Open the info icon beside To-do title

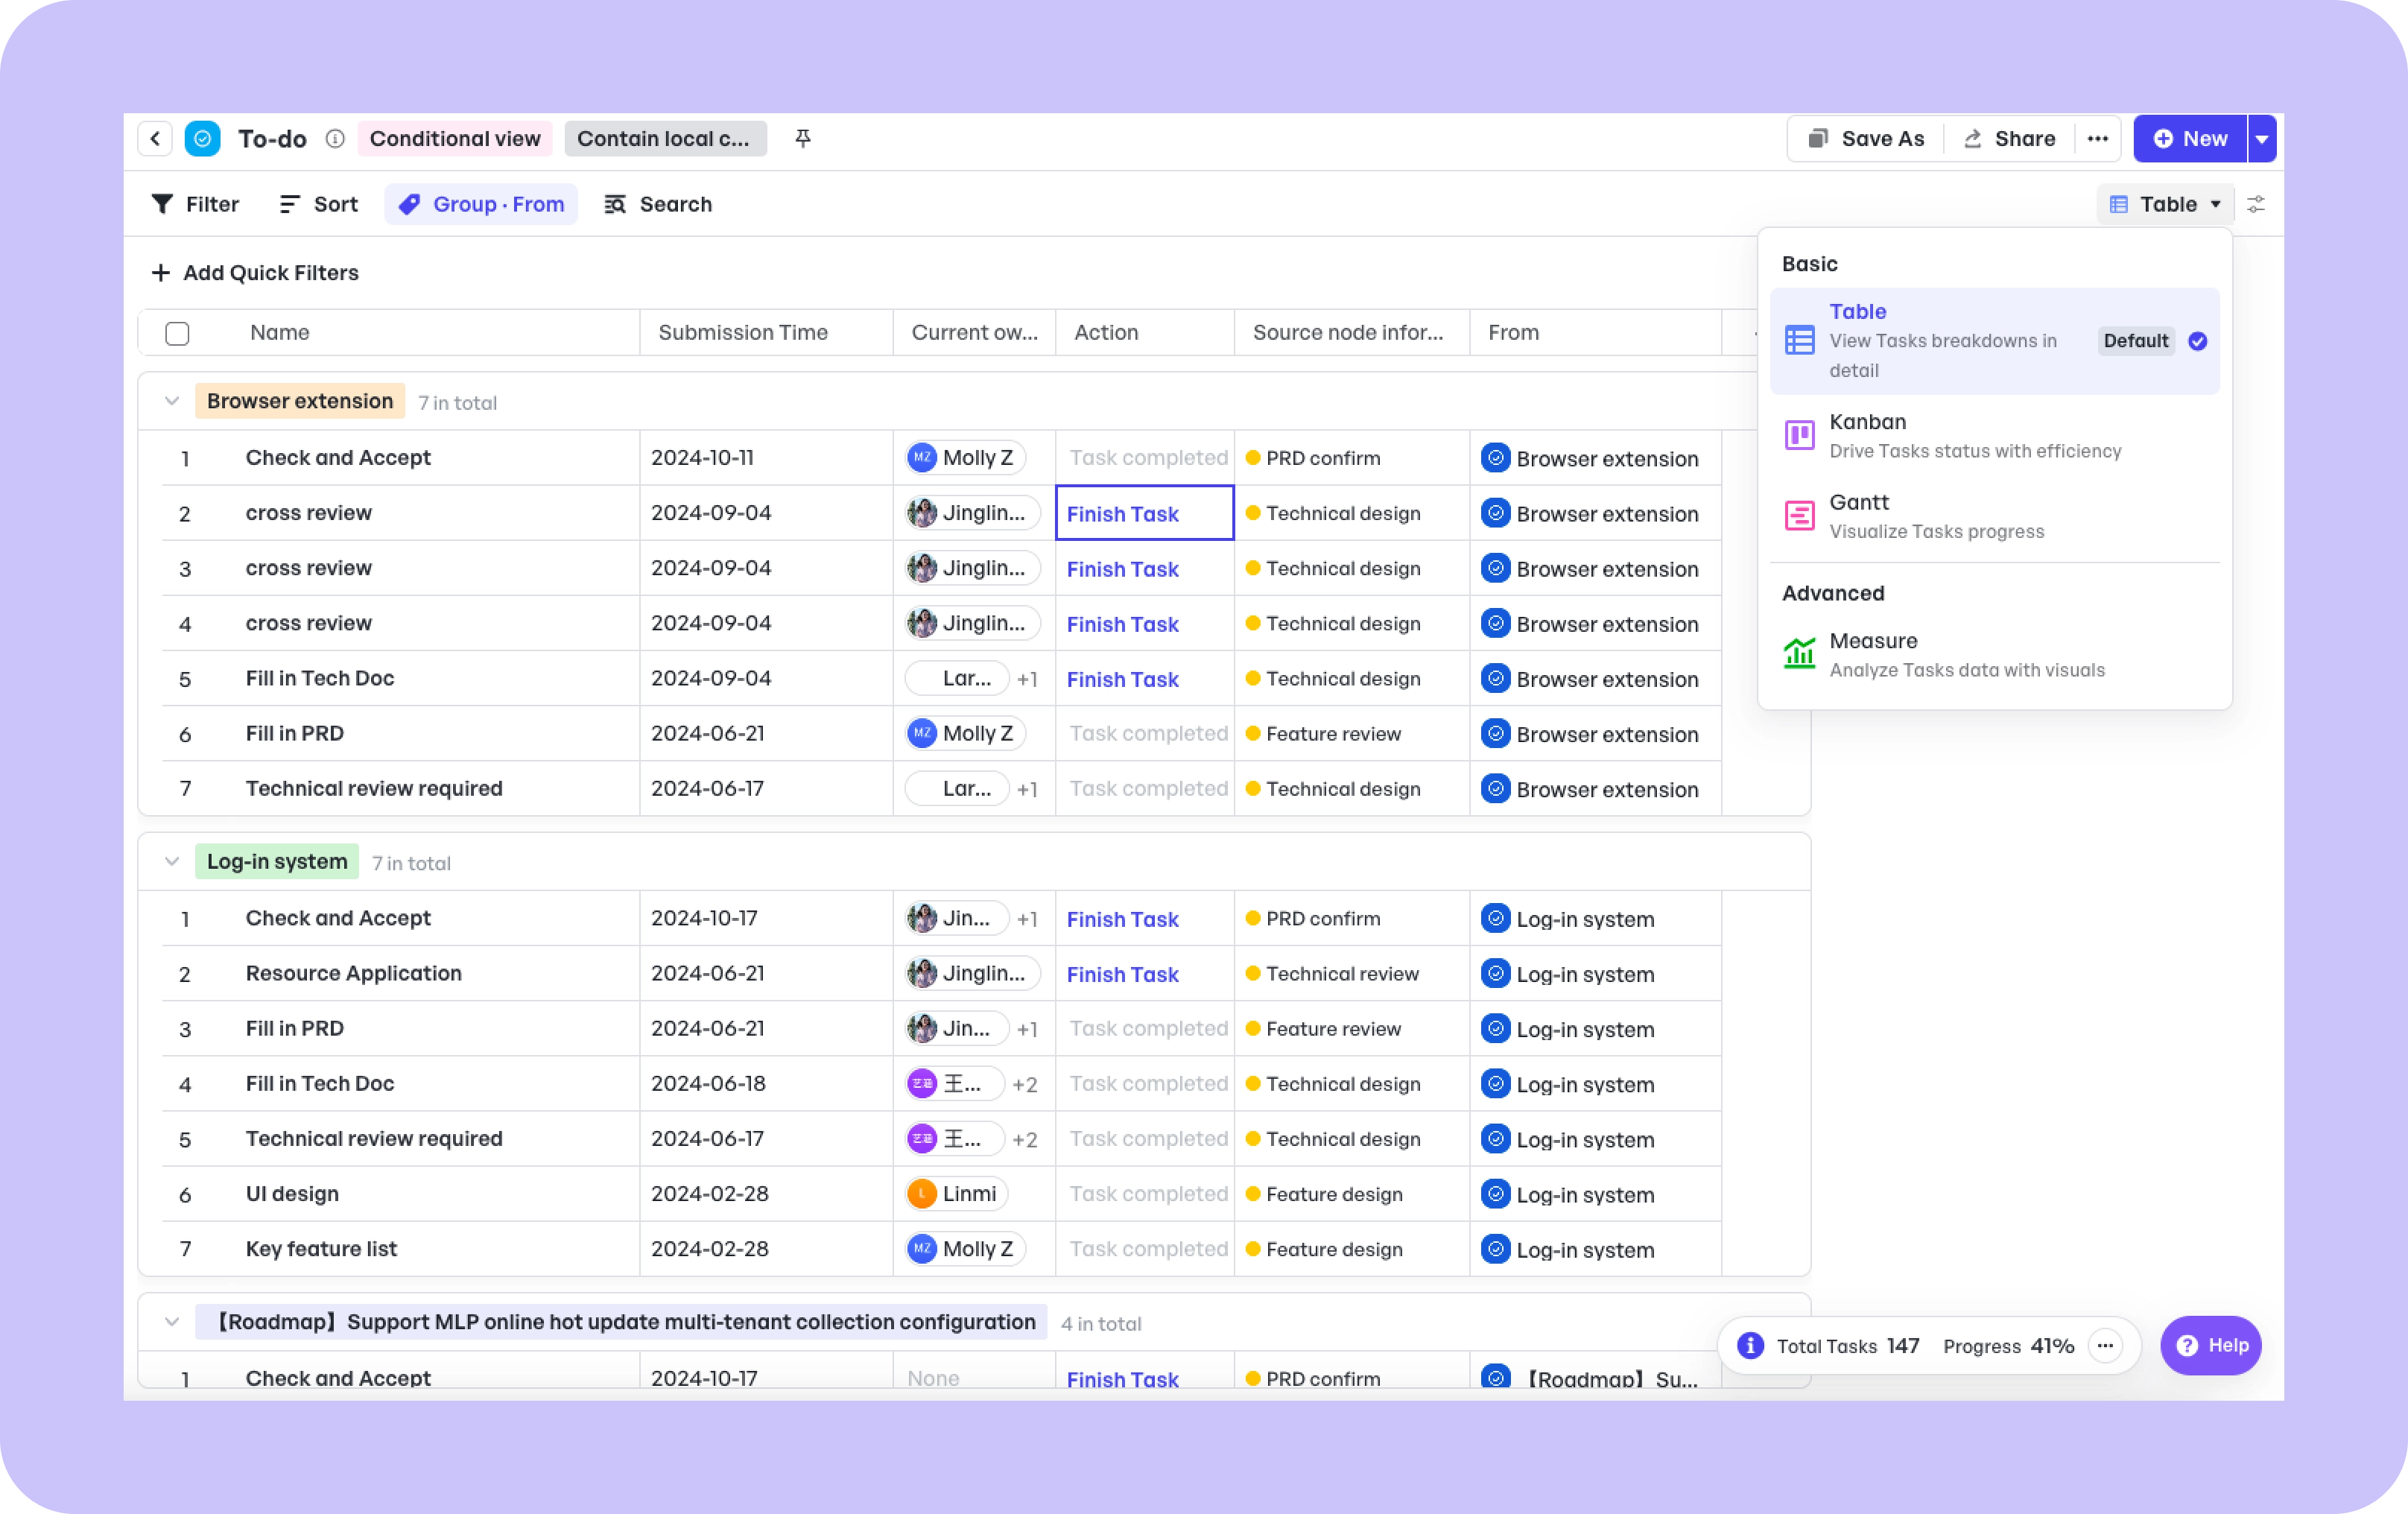pos(335,139)
